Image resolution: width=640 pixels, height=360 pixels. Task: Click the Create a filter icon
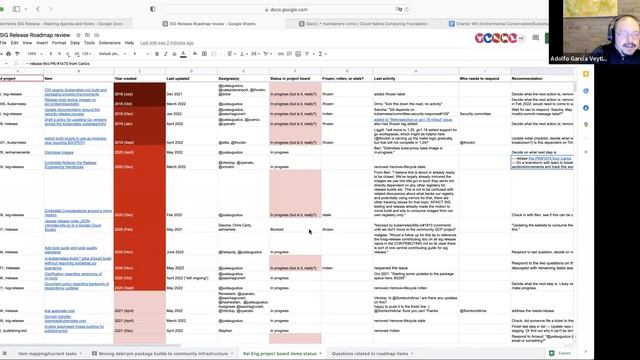click(307, 54)
